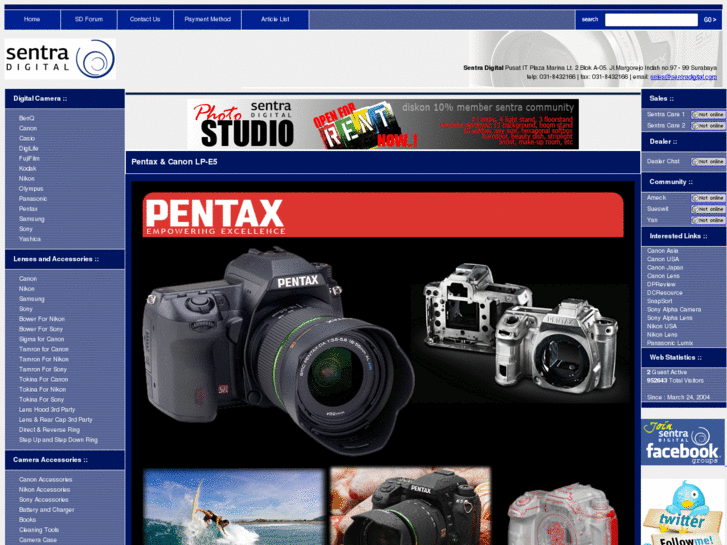Open Canon Asia link
This screenshot has height=545, width=727.
[x=663, y=251]
